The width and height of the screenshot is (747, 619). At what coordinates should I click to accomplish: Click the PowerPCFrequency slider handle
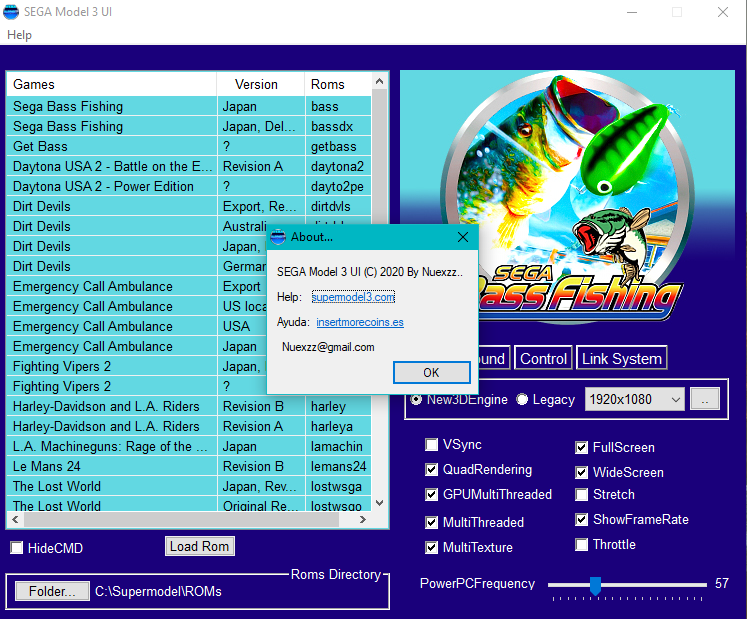click(x=595, y=586)
